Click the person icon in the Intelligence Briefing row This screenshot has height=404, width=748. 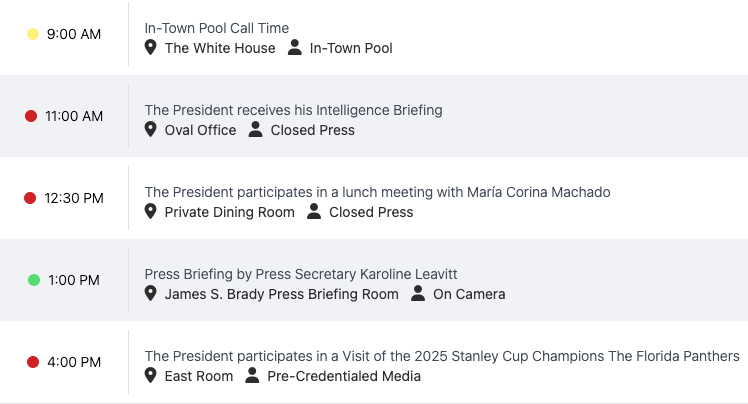[x=255, y=130]
